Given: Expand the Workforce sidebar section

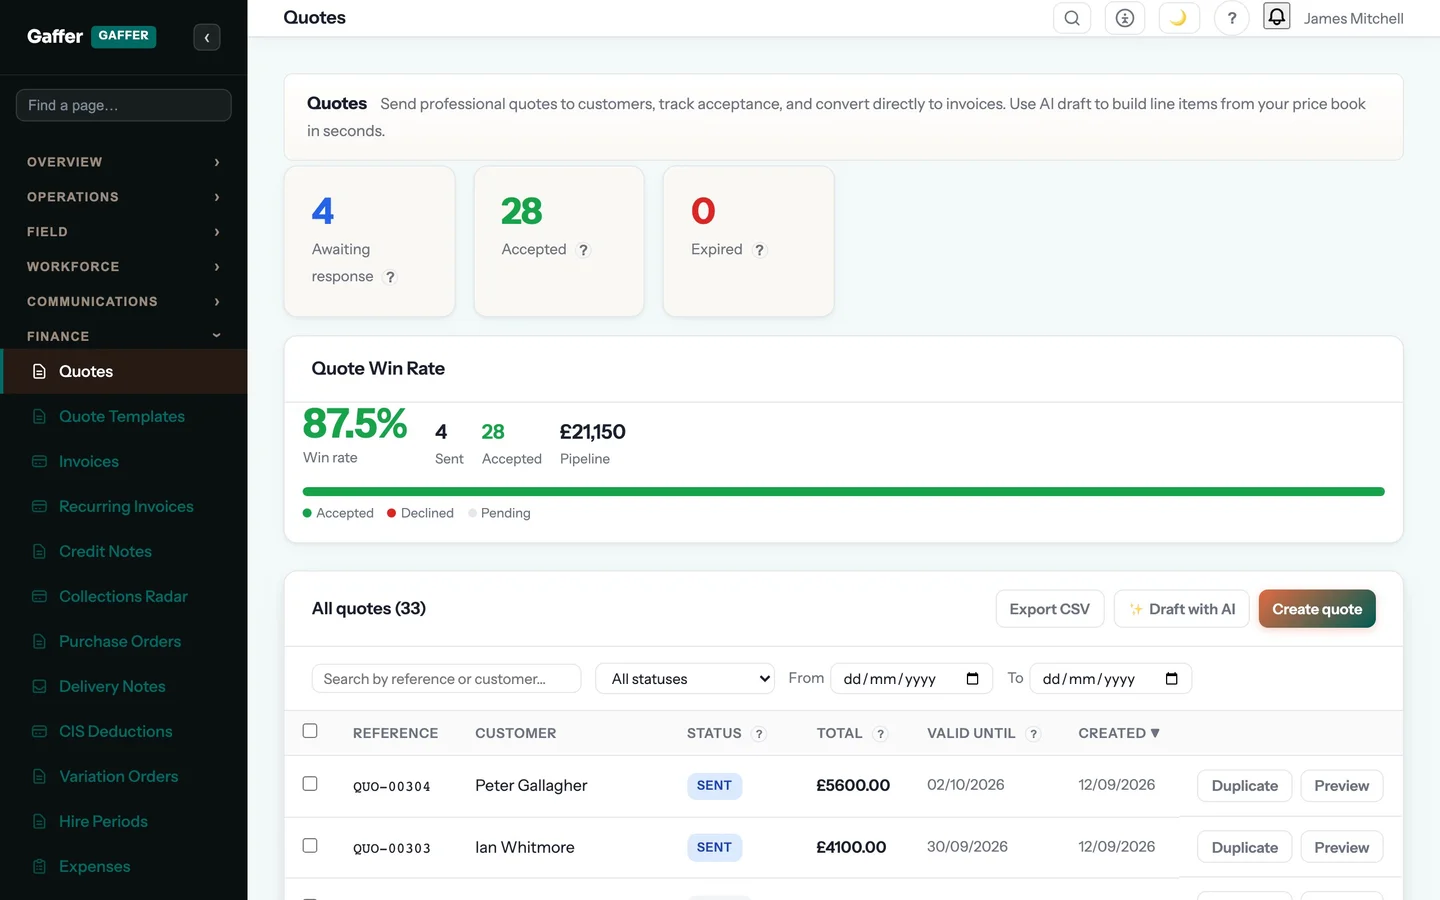Looking at the screenshot, I should pyautogui.click(x=124, y=267).
